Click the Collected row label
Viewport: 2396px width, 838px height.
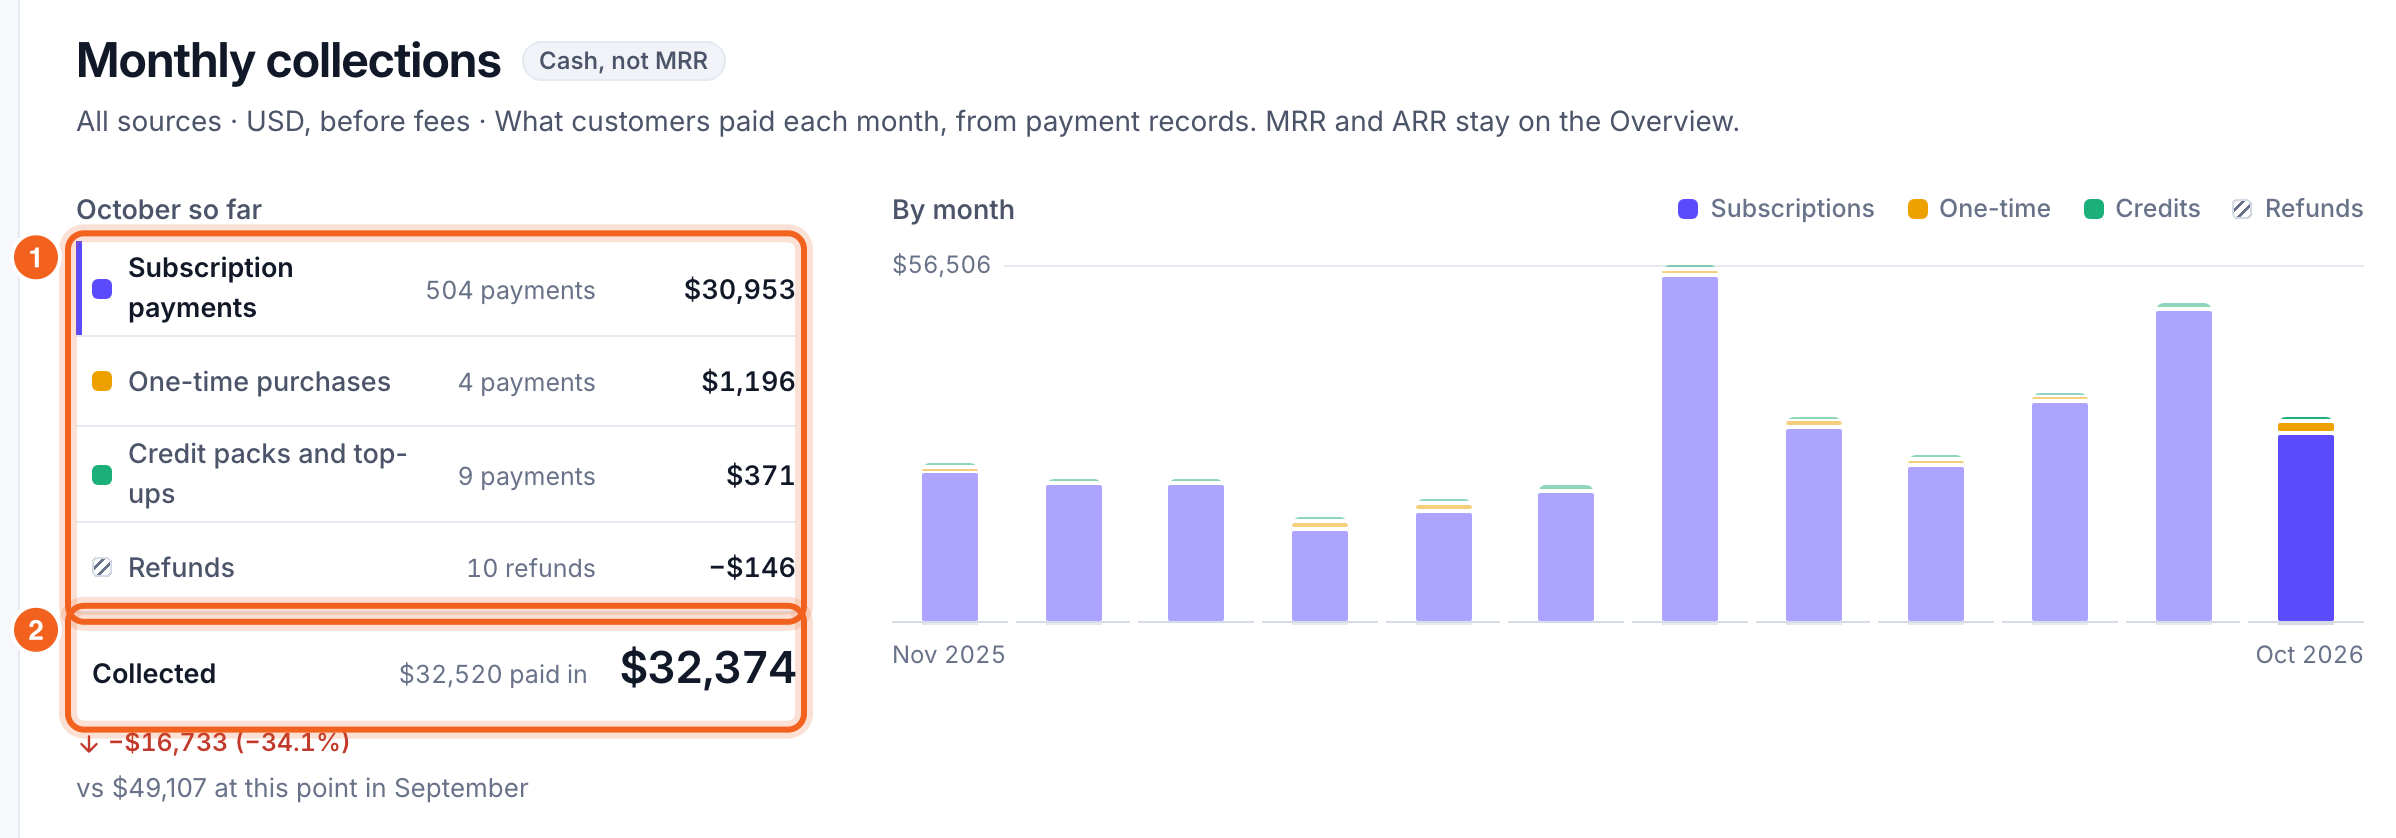coord(154,673)
